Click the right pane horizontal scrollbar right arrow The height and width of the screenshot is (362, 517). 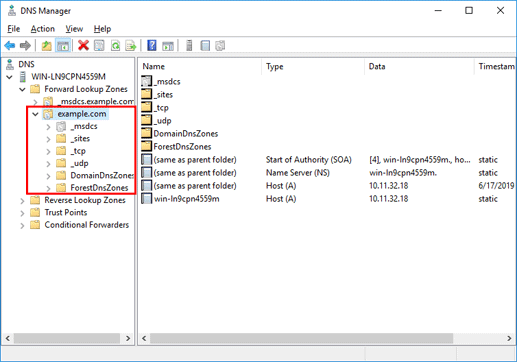pyautogui.click(x=509, y=338)
